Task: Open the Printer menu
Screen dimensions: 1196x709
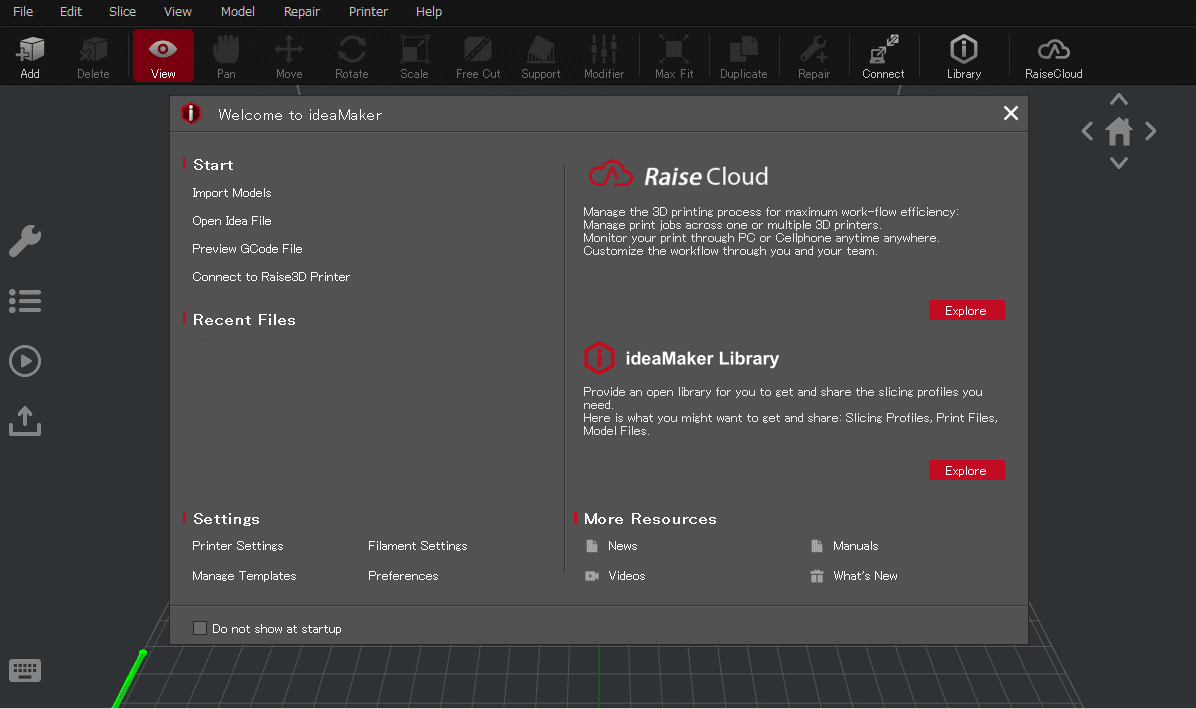Action: coord(368,11)
